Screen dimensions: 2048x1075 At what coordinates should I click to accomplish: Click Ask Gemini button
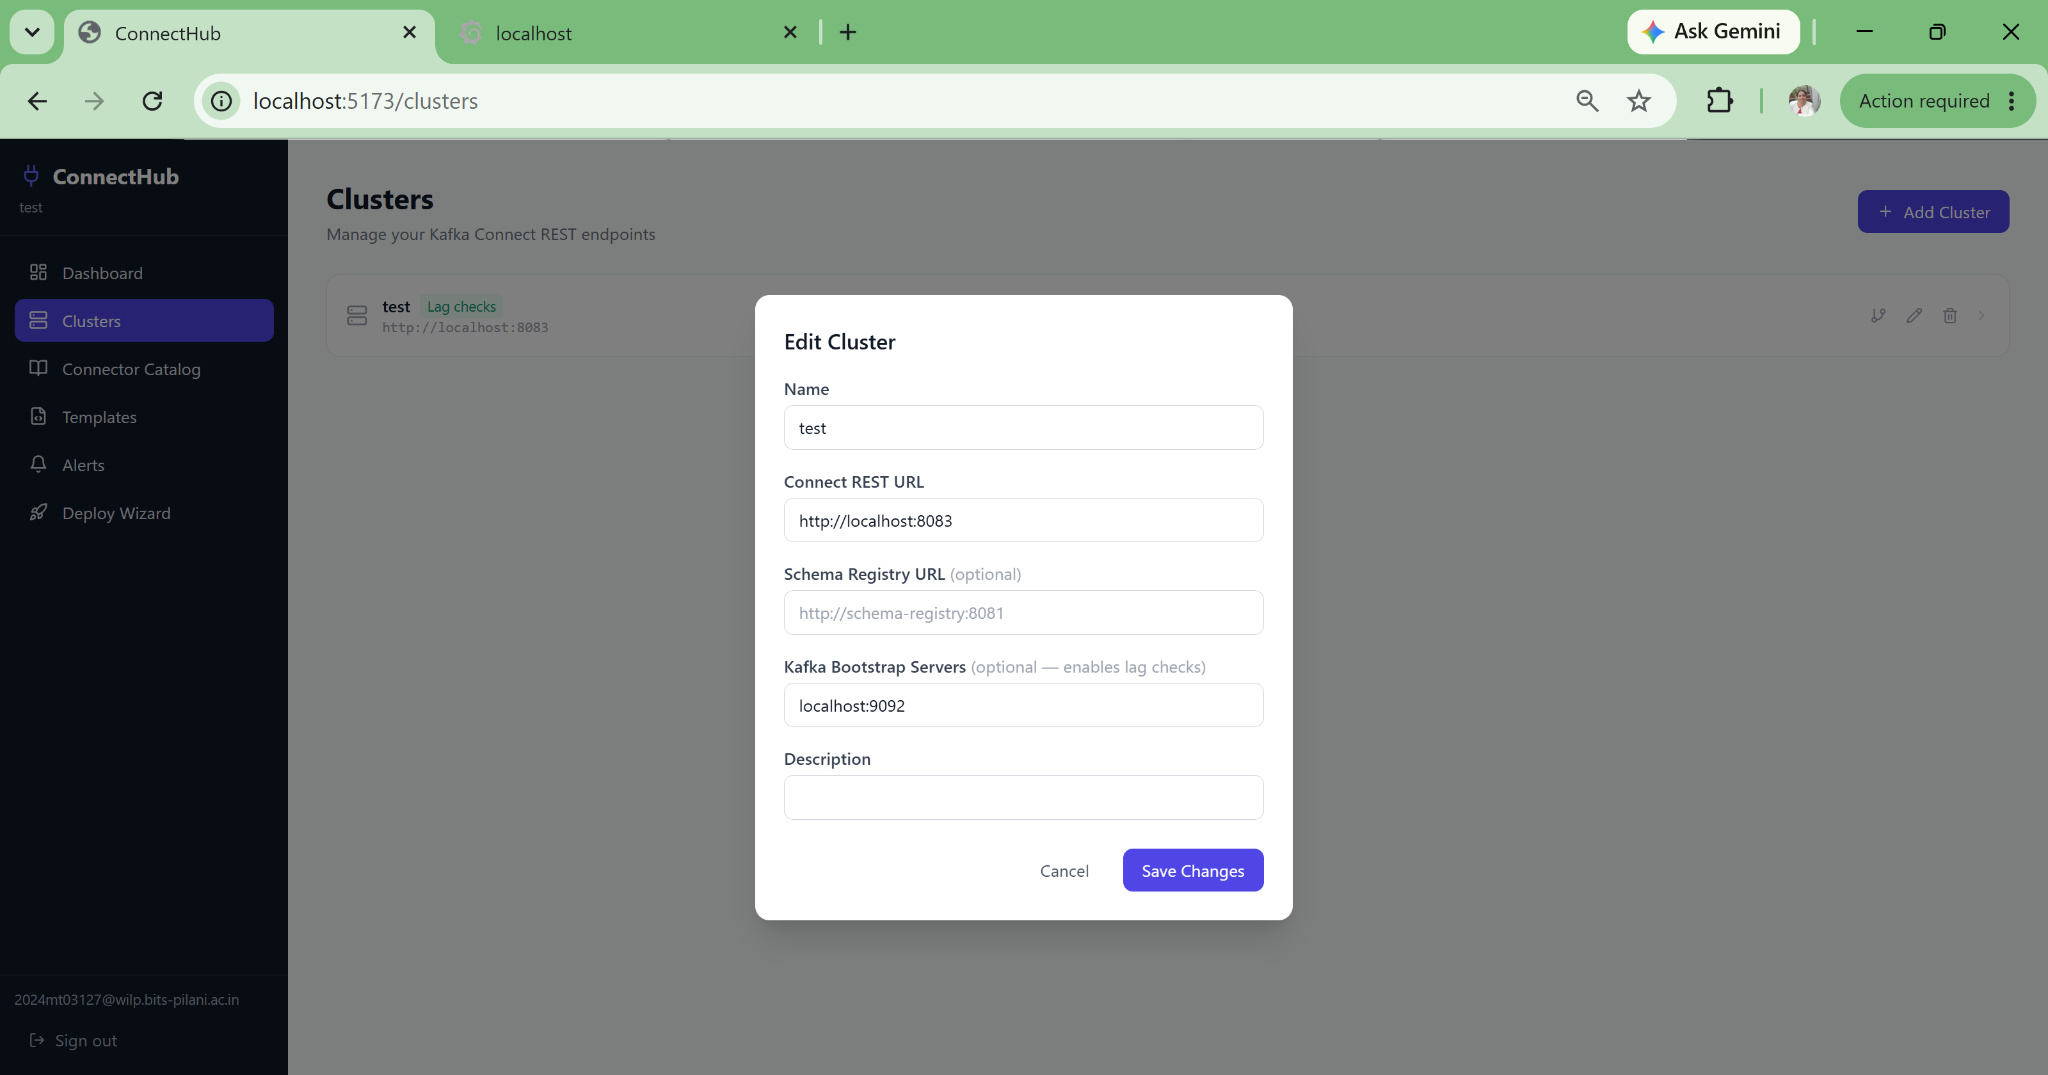(1713, 32)
